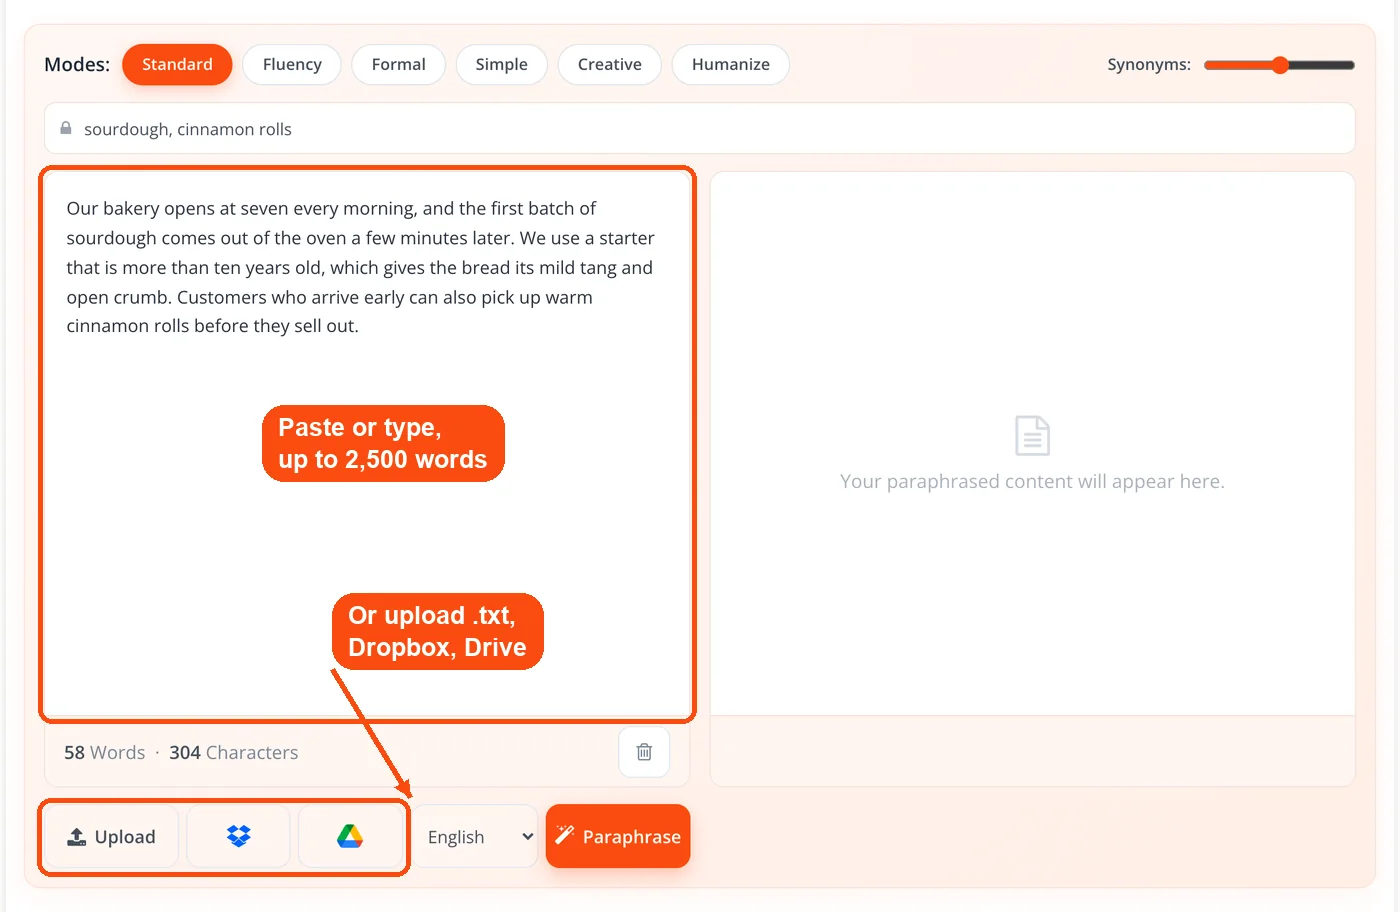Image resolution: width=1400 pixels, height=912 pixels.
Task: Adjust the Synonyms slider handle
Action: coord(1280,65)
